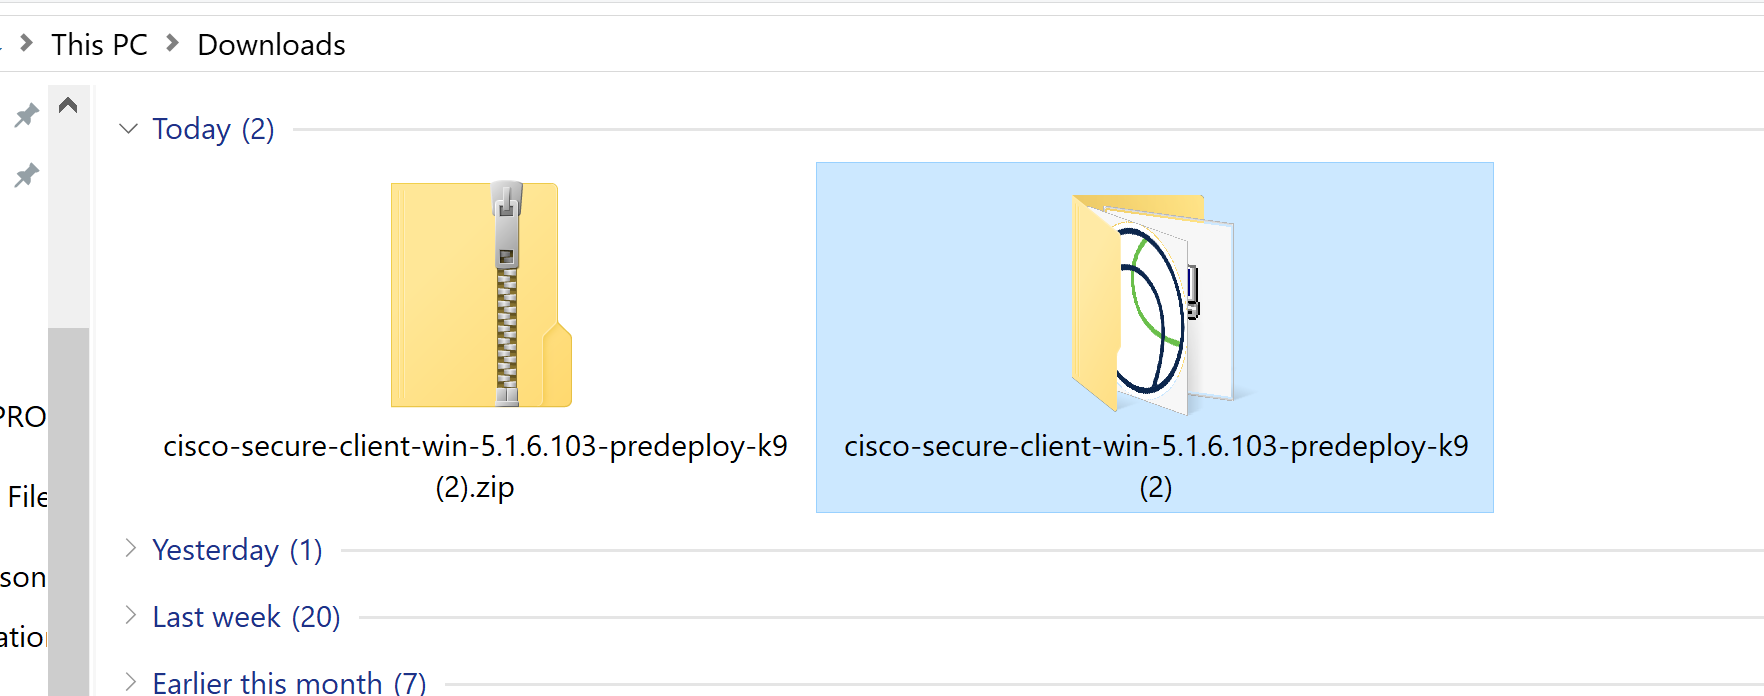Click the second pin icon in sidebar
This screenshot has width=1764, height=696.
[26, 176]
